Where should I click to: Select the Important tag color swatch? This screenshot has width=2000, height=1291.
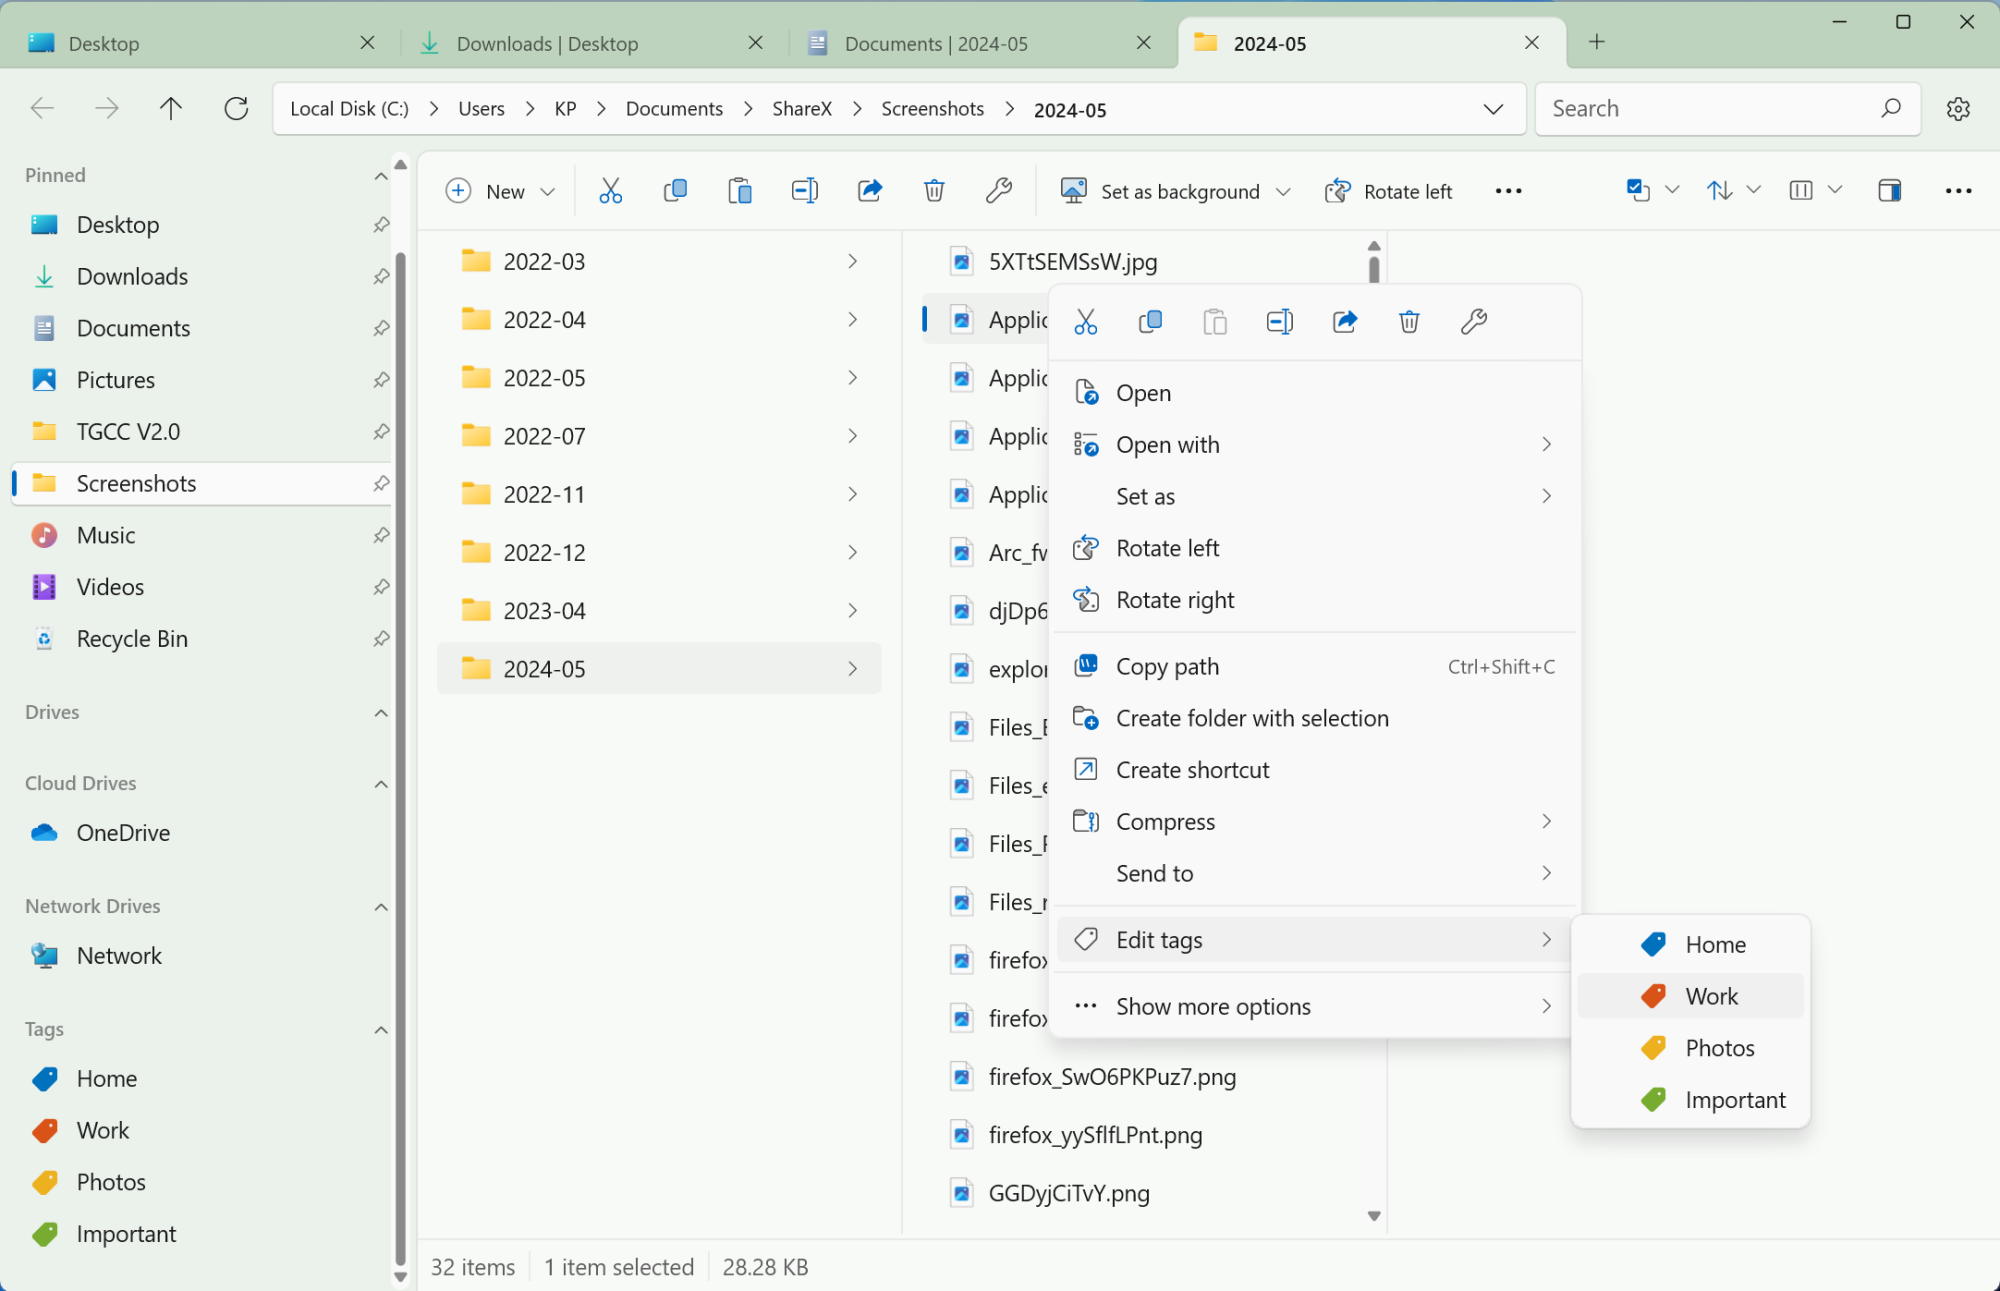[1652, 1099]
